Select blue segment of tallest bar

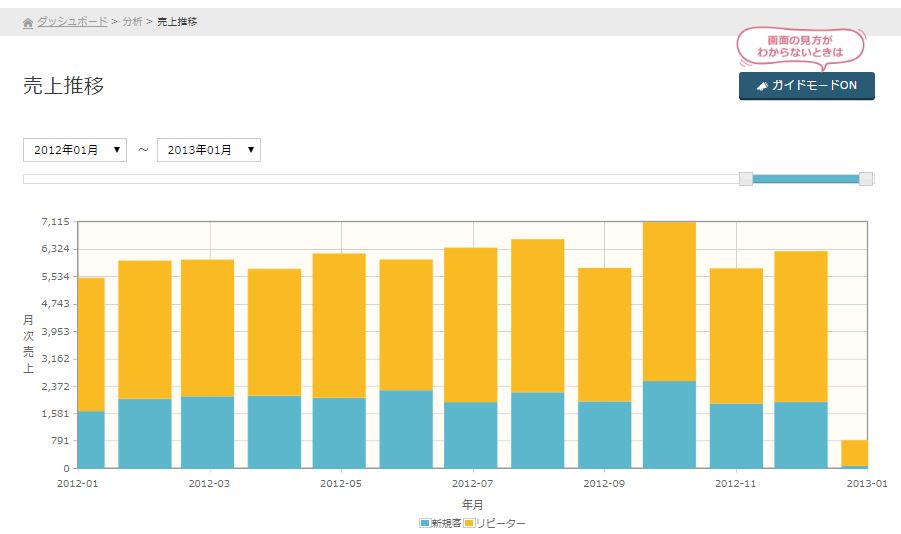pyautogui.click(x=669, y=425)
